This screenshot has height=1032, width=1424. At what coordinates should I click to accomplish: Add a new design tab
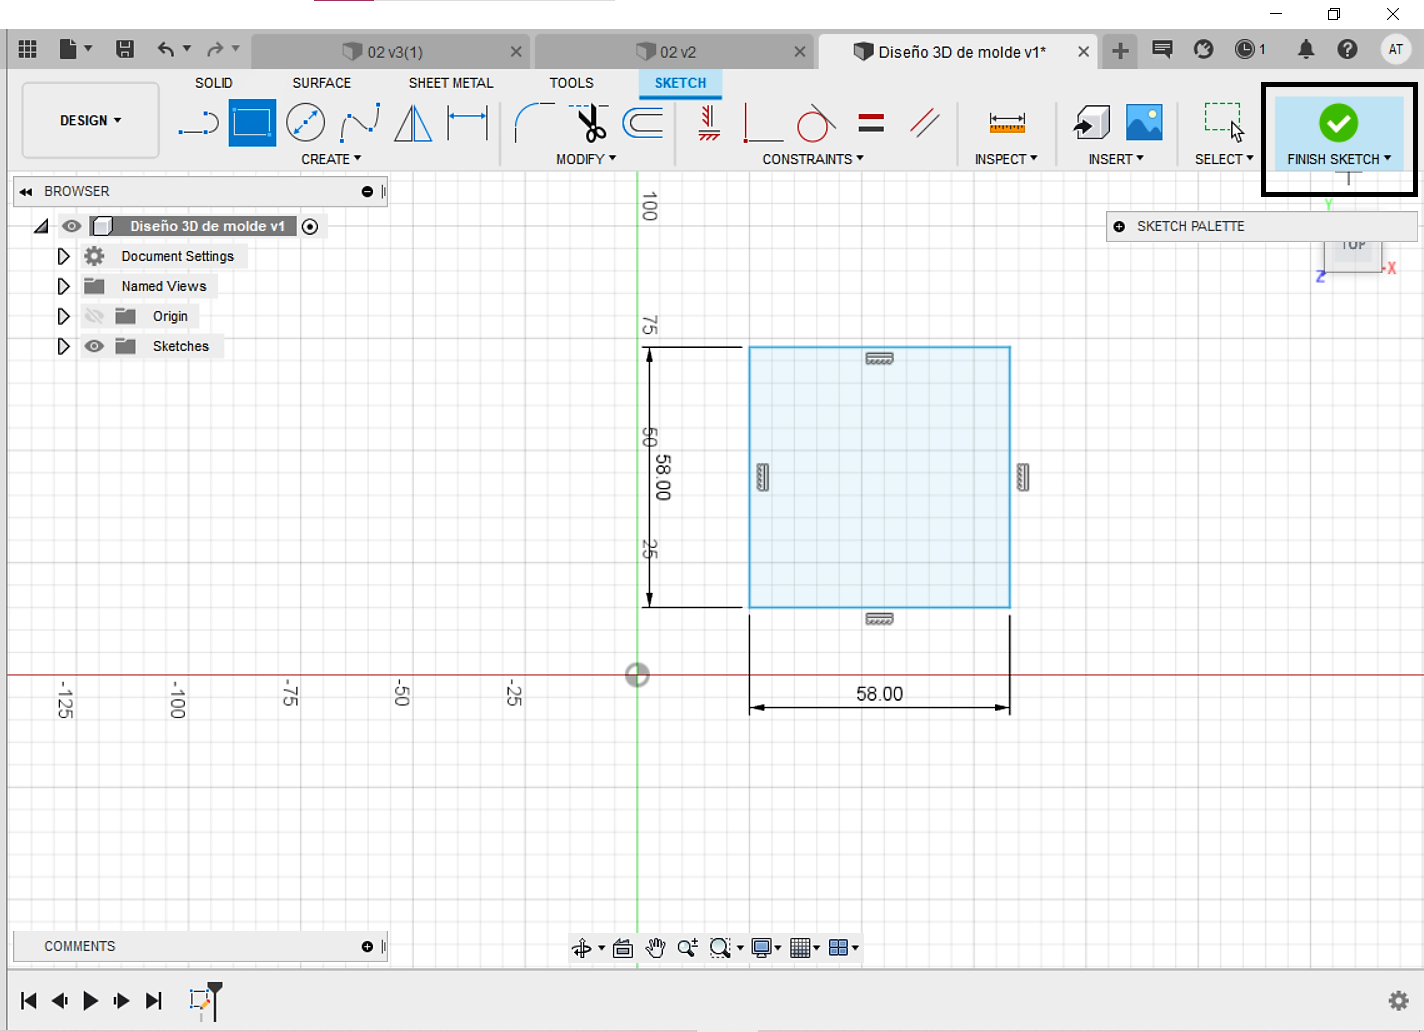pos(1120,50)
